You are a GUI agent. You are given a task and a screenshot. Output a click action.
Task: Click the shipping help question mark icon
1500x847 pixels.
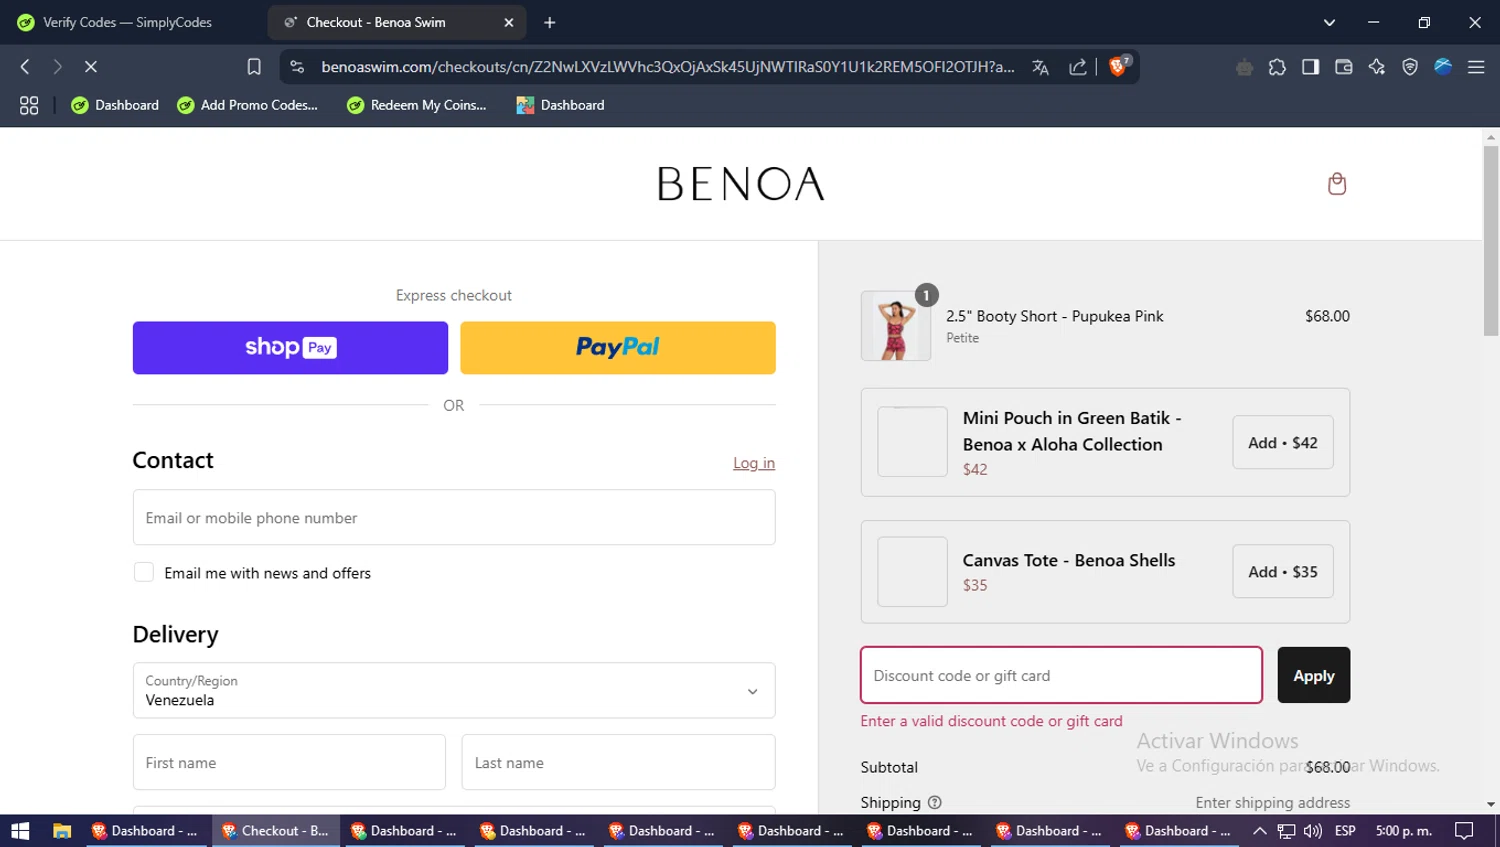click(x=934, y=802)
